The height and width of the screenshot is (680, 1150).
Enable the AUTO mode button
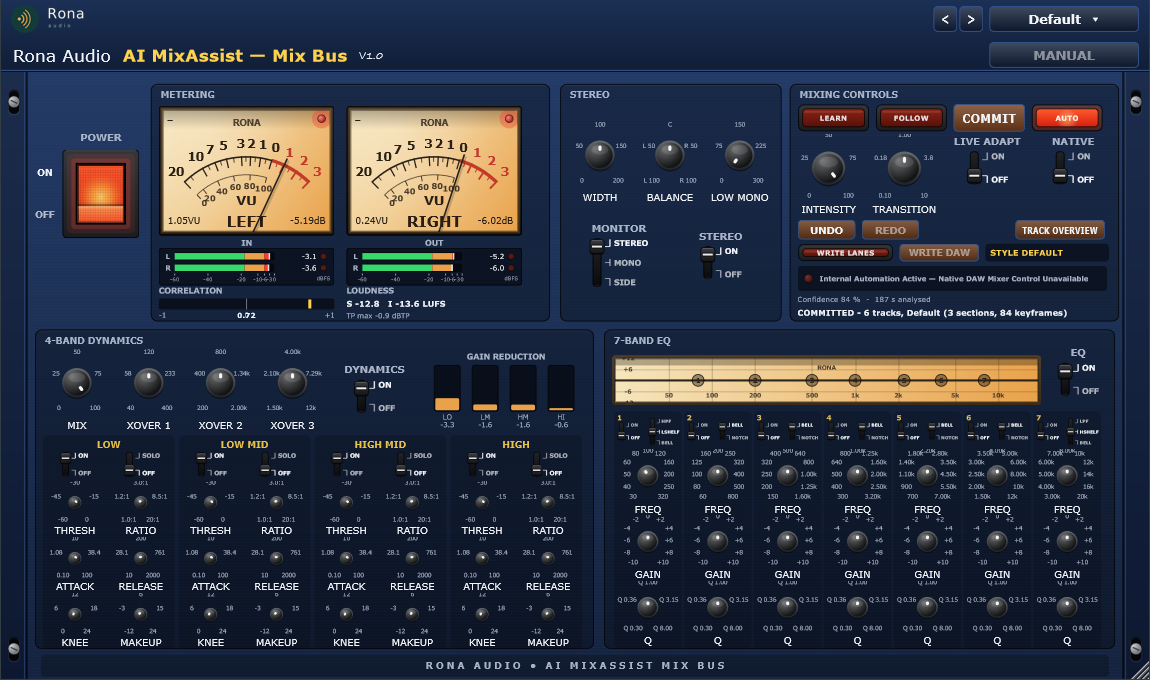tap(1066, 118)
